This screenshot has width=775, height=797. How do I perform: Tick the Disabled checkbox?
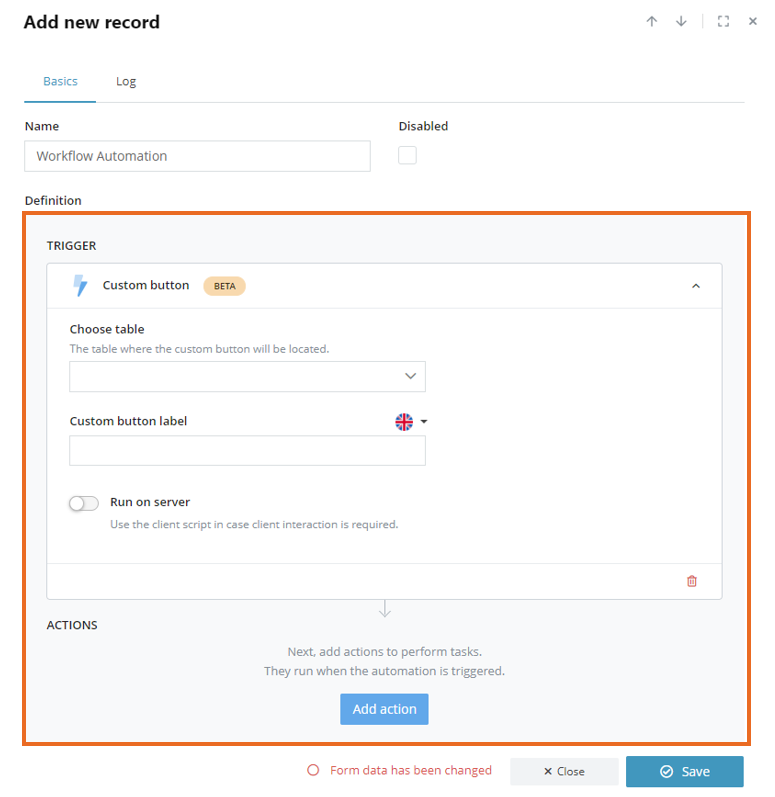tap(407, 155)
